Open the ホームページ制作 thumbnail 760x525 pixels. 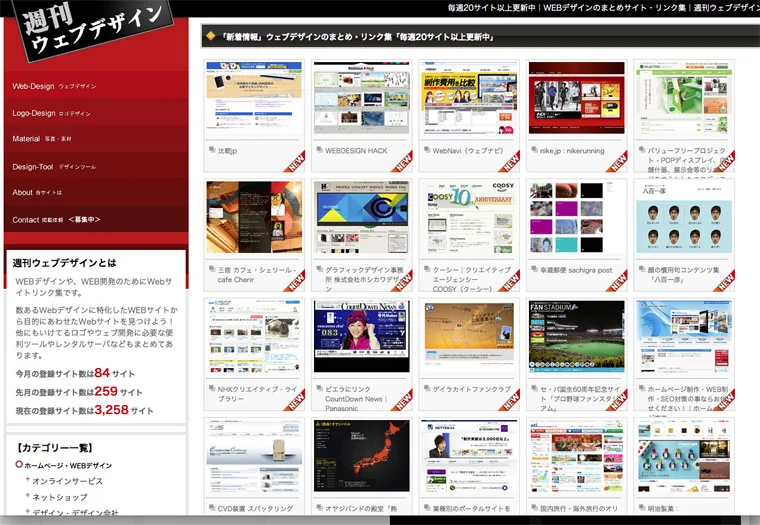683,336
